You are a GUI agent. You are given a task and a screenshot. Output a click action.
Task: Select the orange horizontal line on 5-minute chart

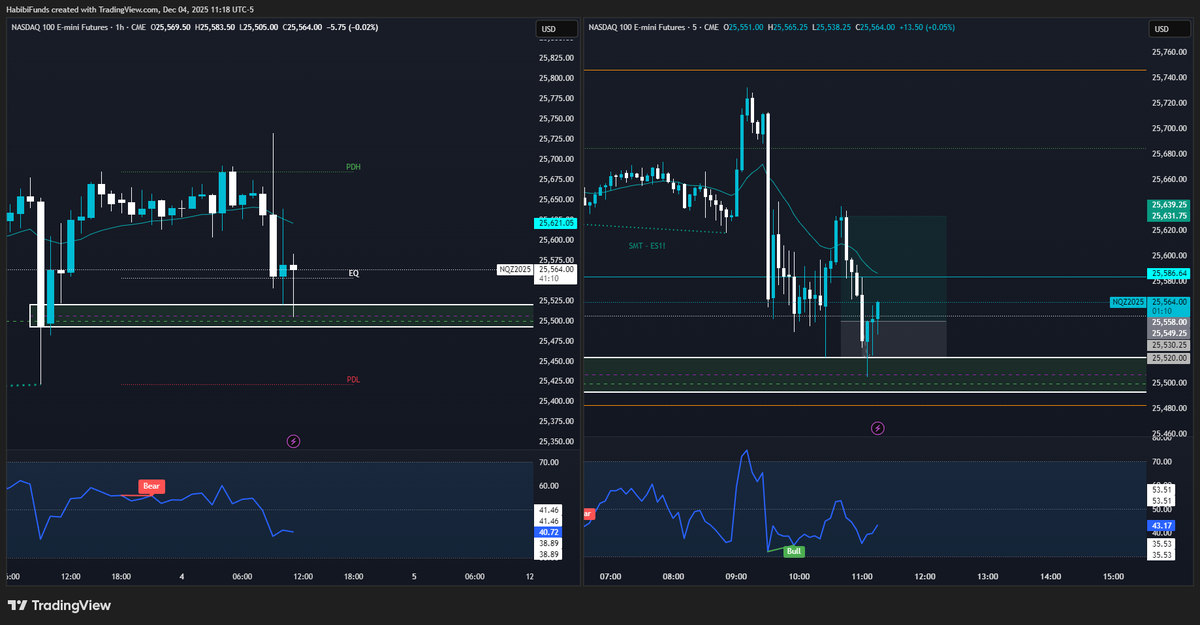coord(865,70)
